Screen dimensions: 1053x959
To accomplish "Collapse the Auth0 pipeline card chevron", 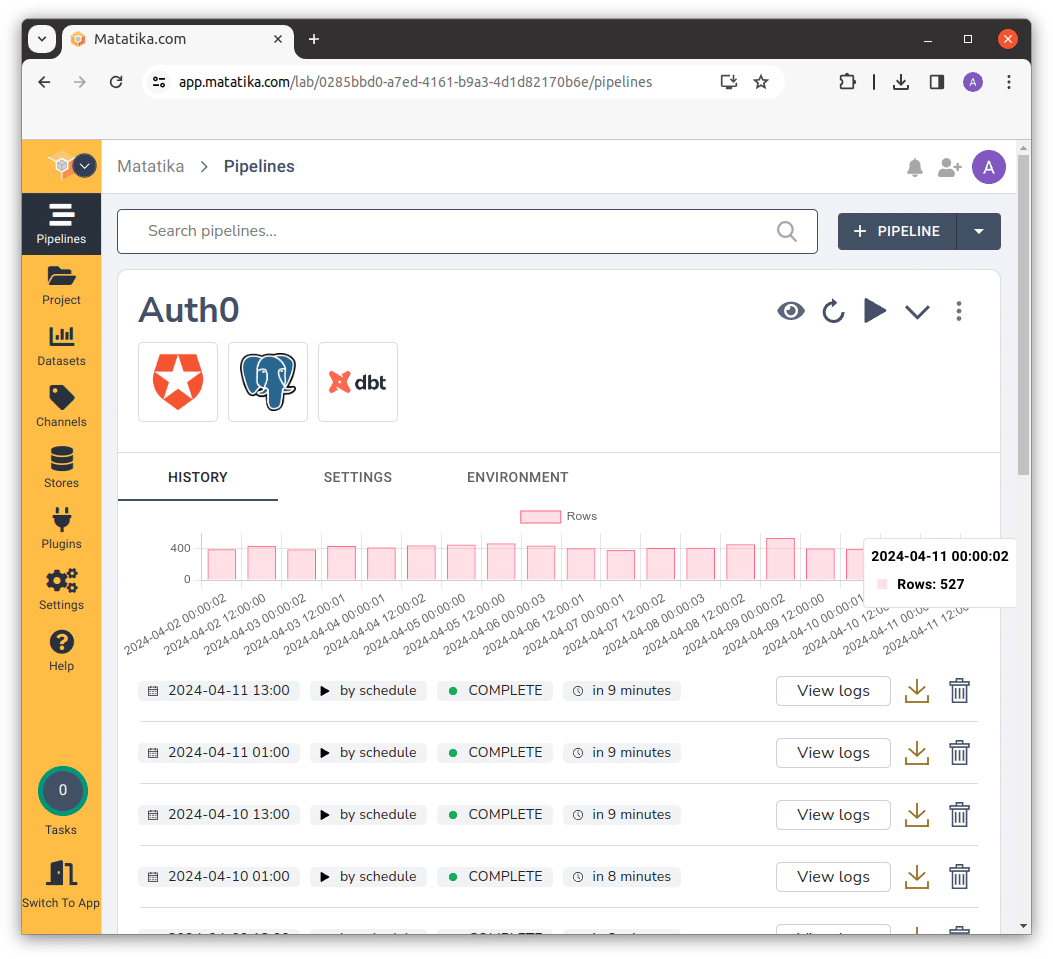I will [x=917, y=312].
